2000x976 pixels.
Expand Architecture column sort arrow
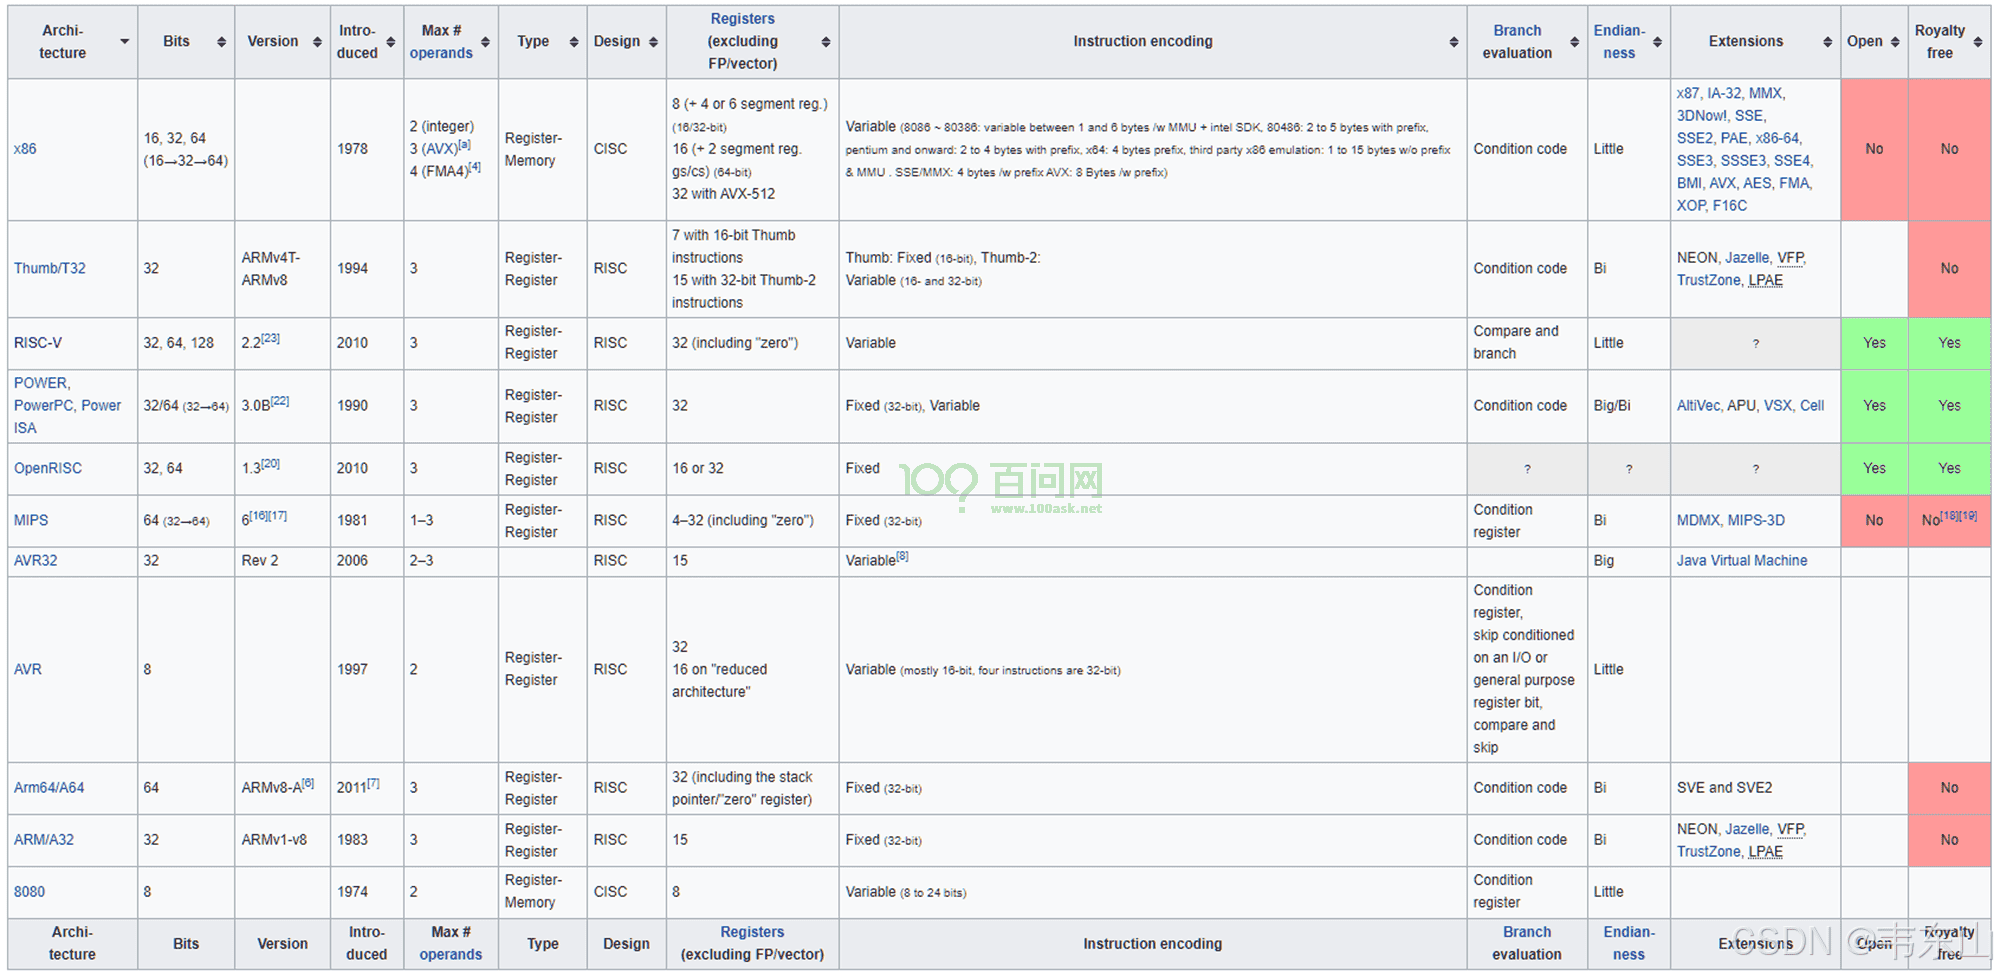click(125, 42)
